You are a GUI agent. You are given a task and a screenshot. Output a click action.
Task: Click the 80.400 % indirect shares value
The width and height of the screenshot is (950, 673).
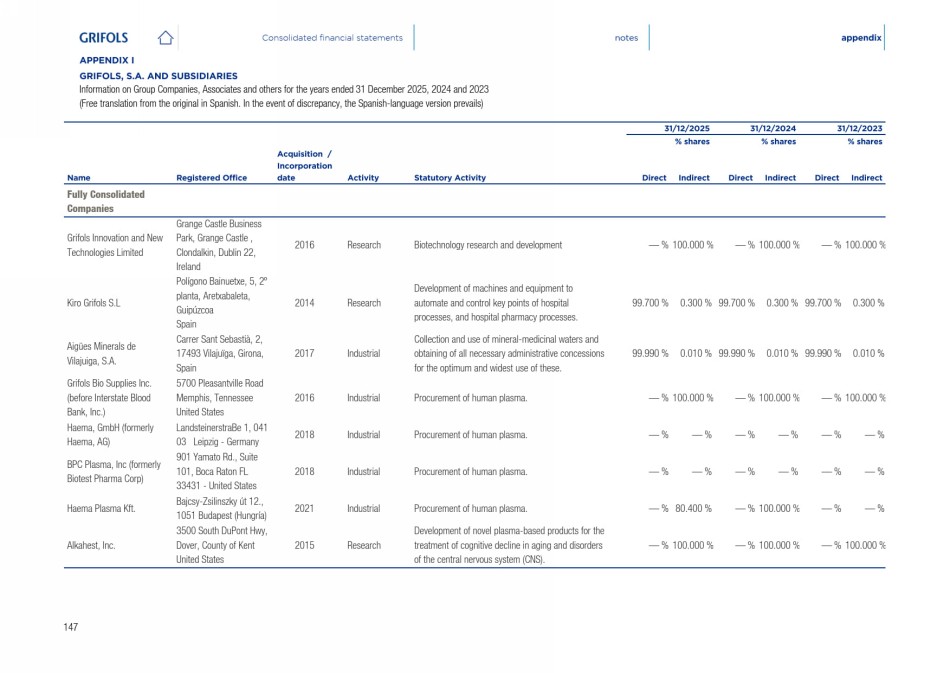click(693, 508)
